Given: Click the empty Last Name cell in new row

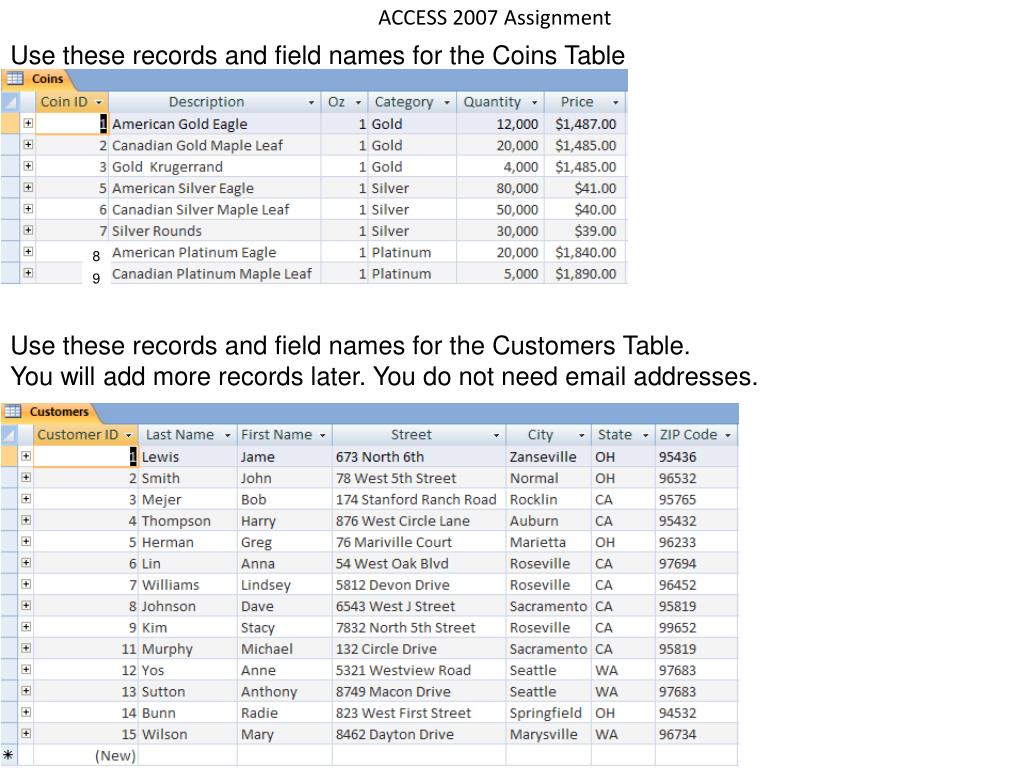Looking at the screenshot, I should click(x=188, y=756).
